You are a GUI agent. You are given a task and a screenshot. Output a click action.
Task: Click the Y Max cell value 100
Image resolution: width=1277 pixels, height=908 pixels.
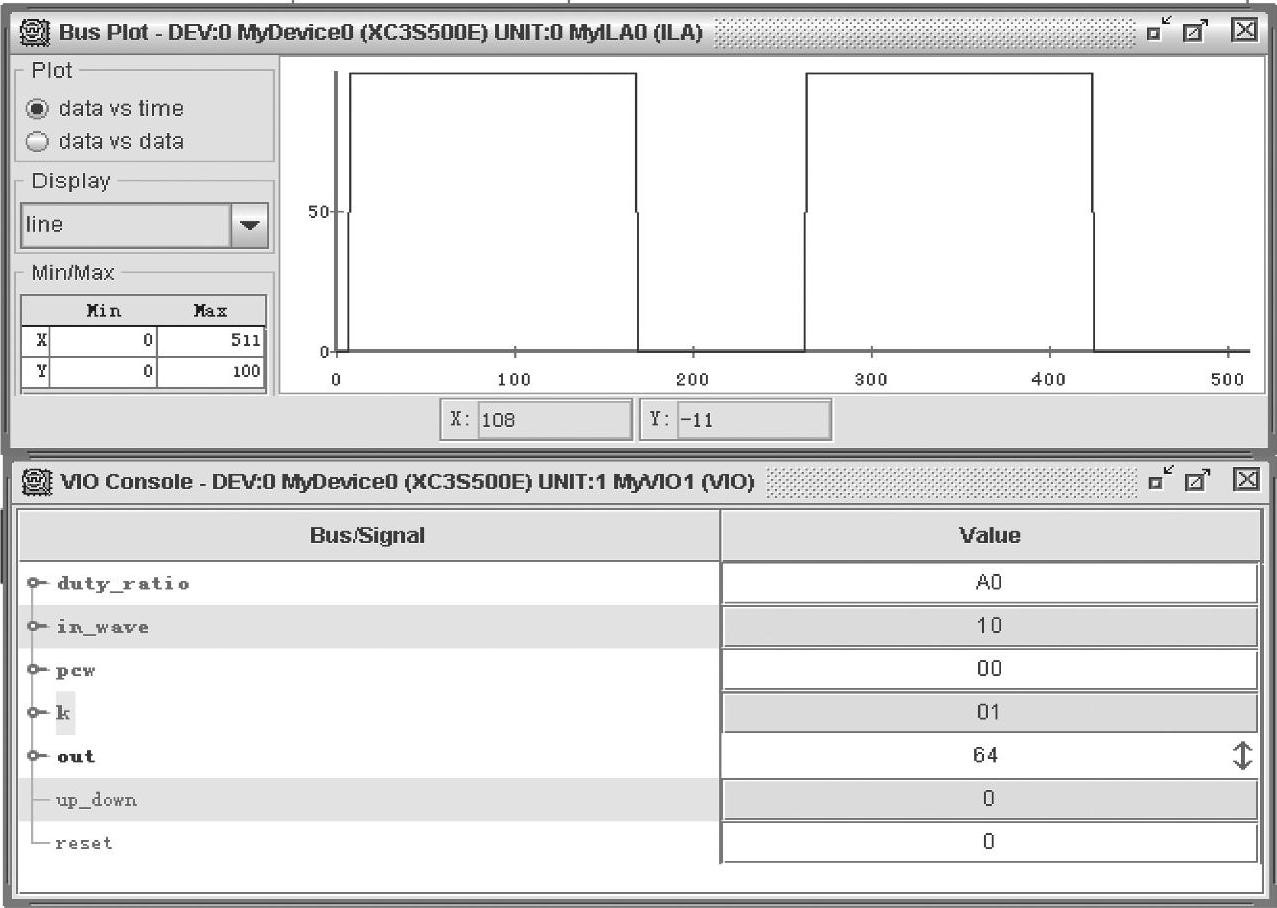click(211, 372)
